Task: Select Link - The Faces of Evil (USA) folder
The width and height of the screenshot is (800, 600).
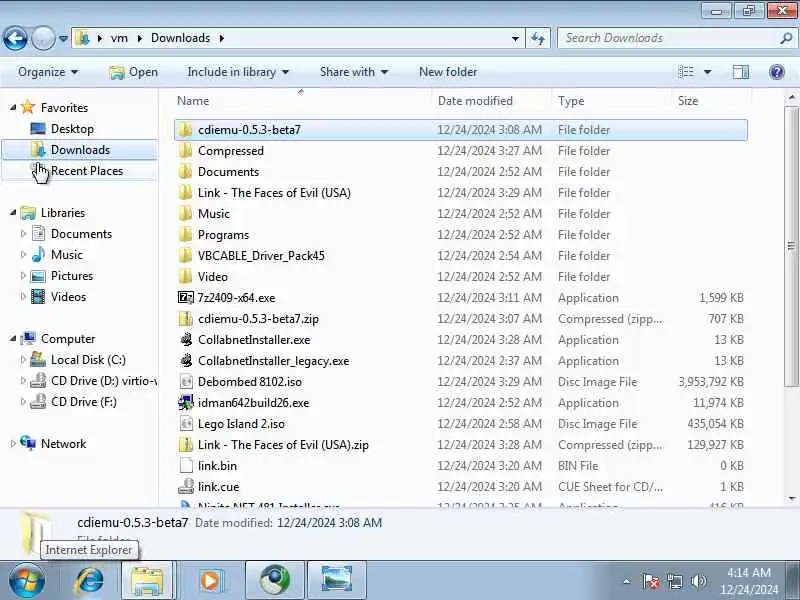Action: 274,193
